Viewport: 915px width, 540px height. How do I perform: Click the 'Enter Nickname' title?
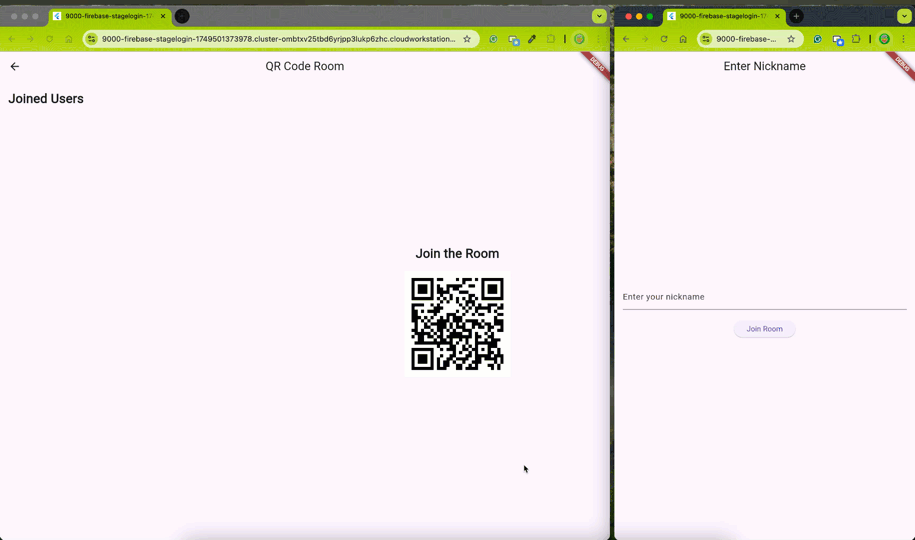coord(764,67)
